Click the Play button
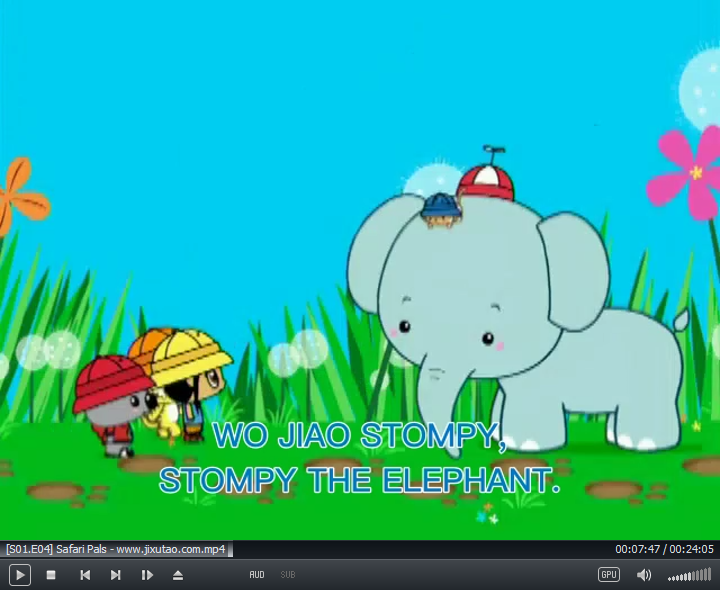The height and width of the screenshot is (590, 720). tap(20, 575)
